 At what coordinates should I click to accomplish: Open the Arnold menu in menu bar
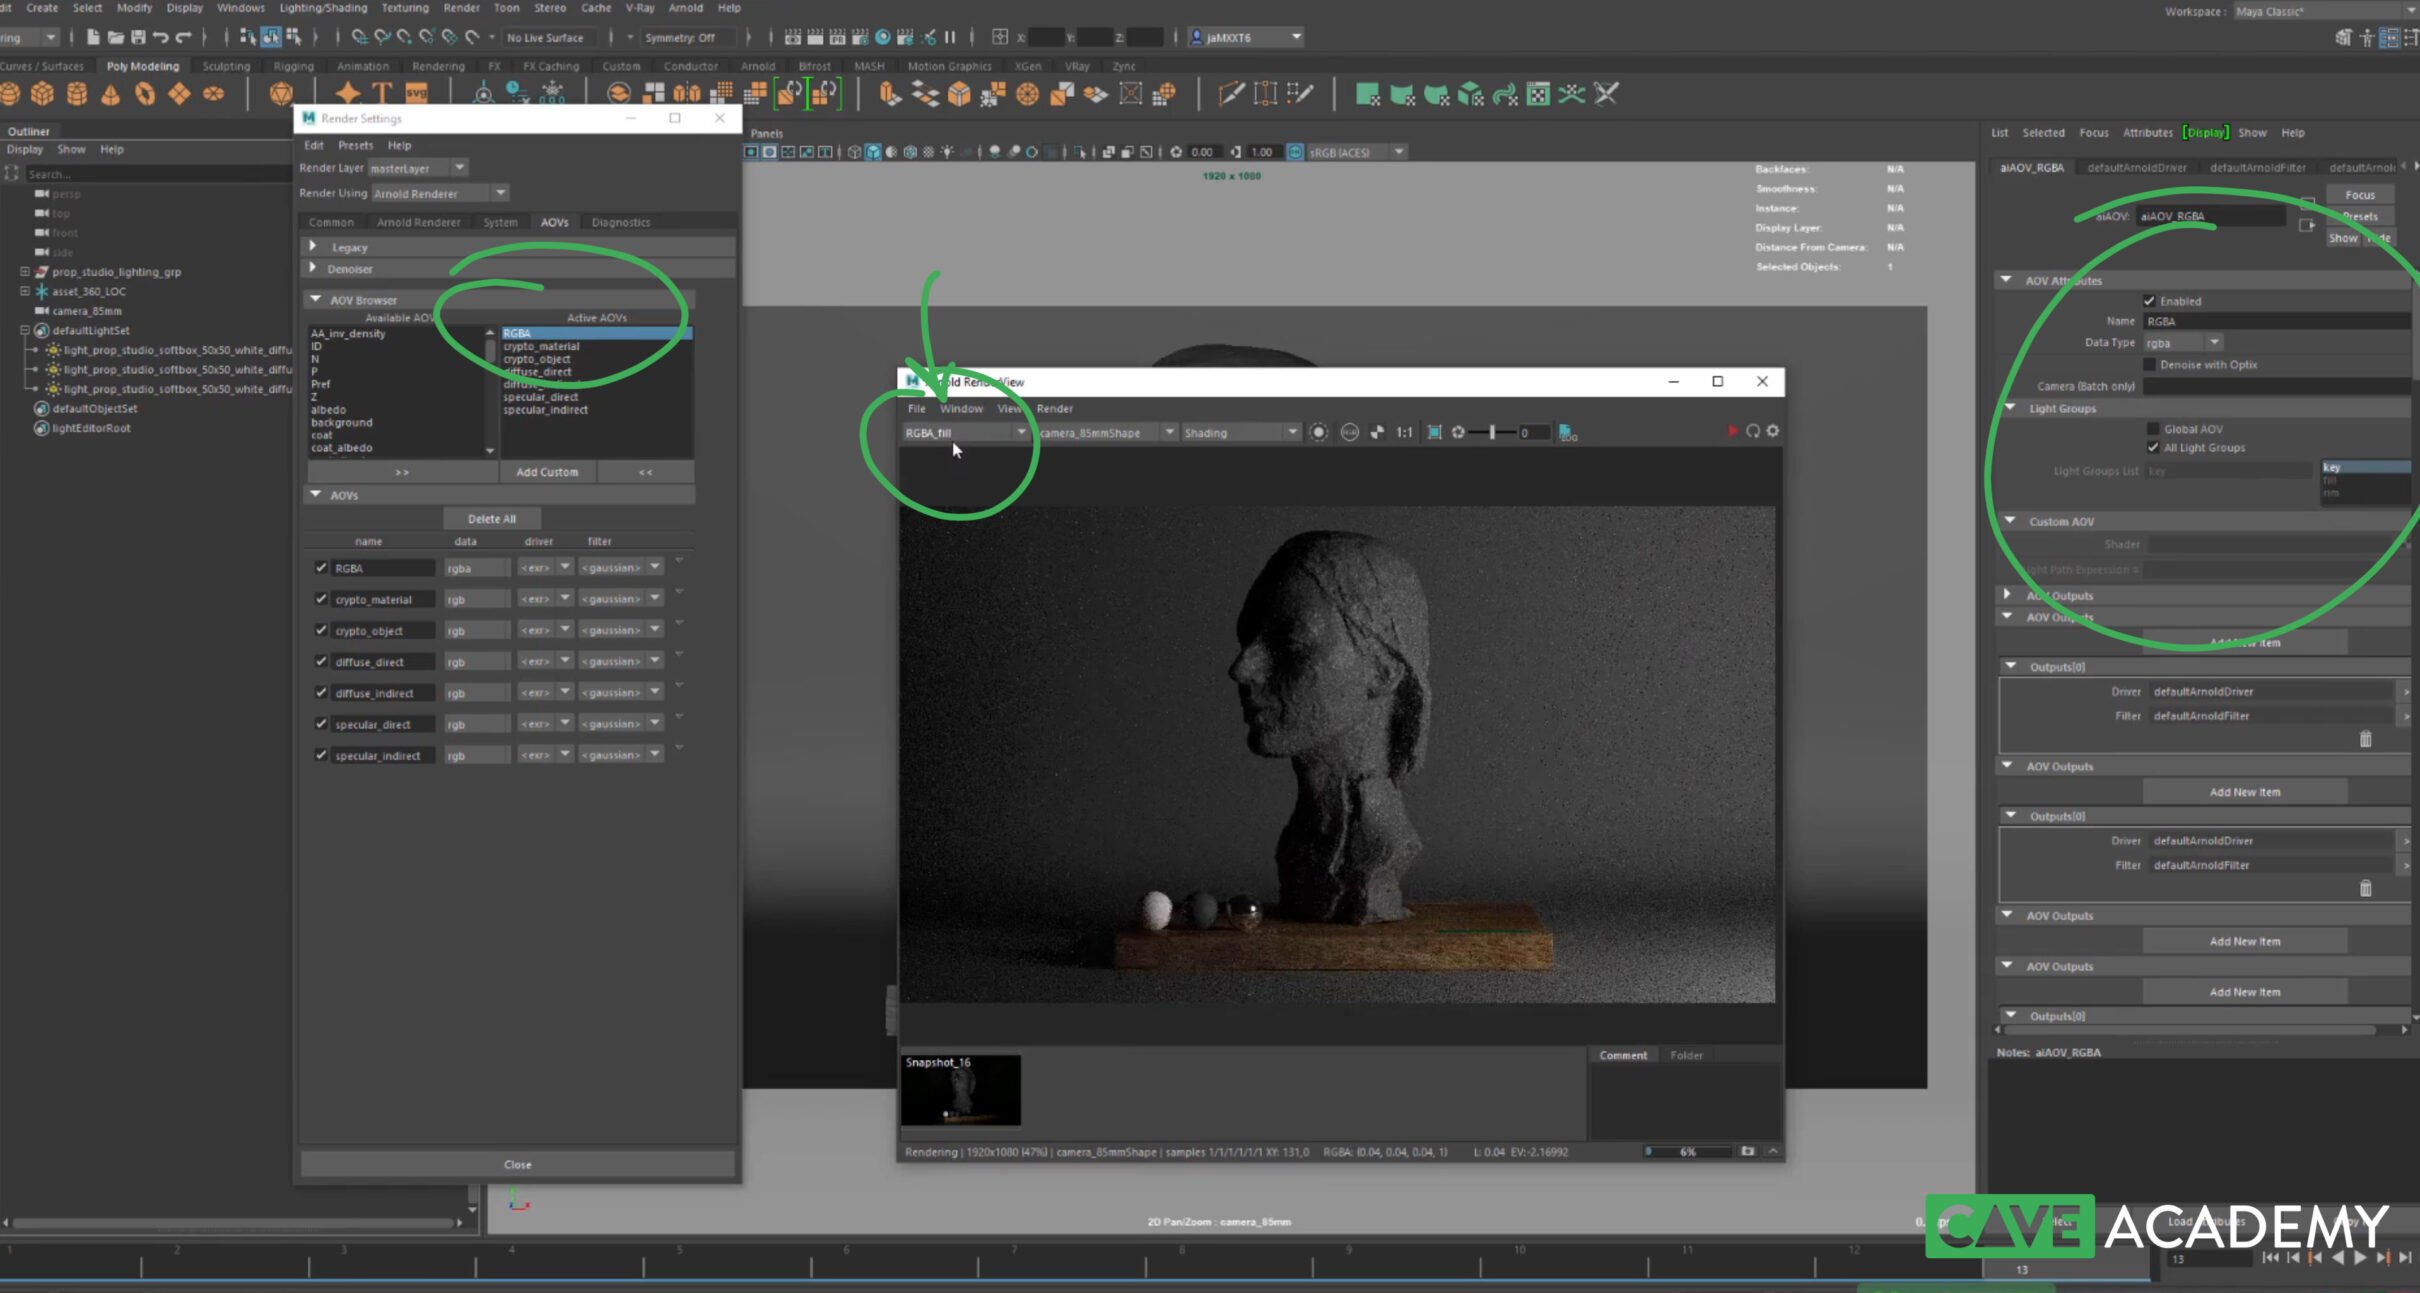tap(685, 8)
